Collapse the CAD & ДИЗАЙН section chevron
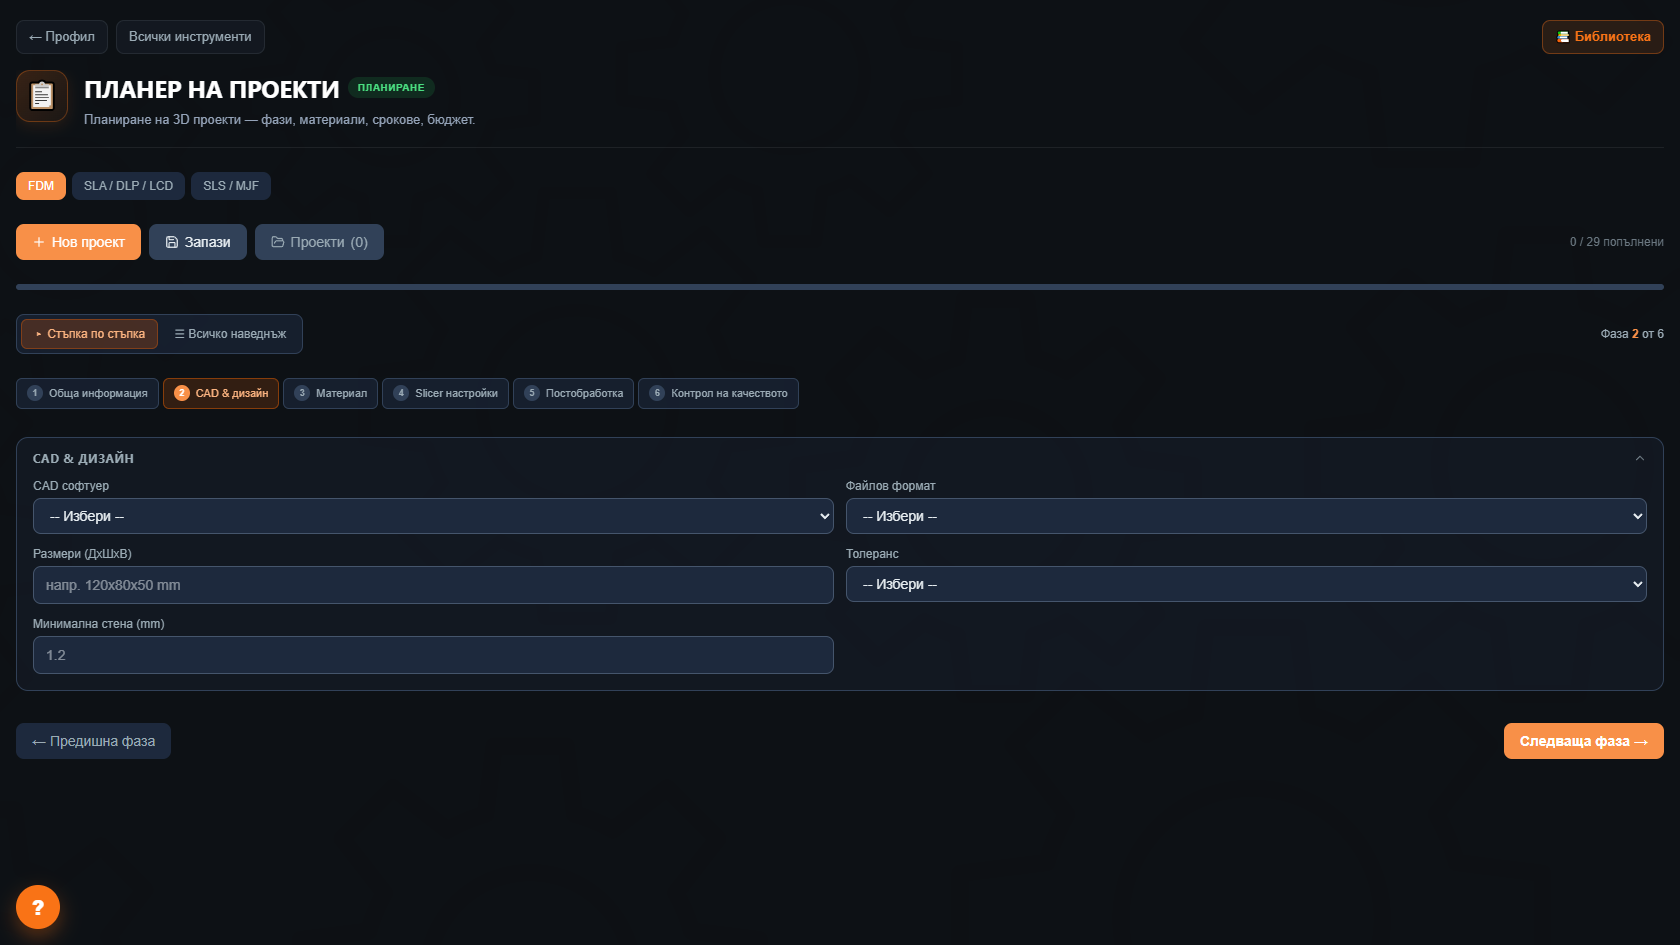The image size is (1680, 945). tap(1639, 458)
